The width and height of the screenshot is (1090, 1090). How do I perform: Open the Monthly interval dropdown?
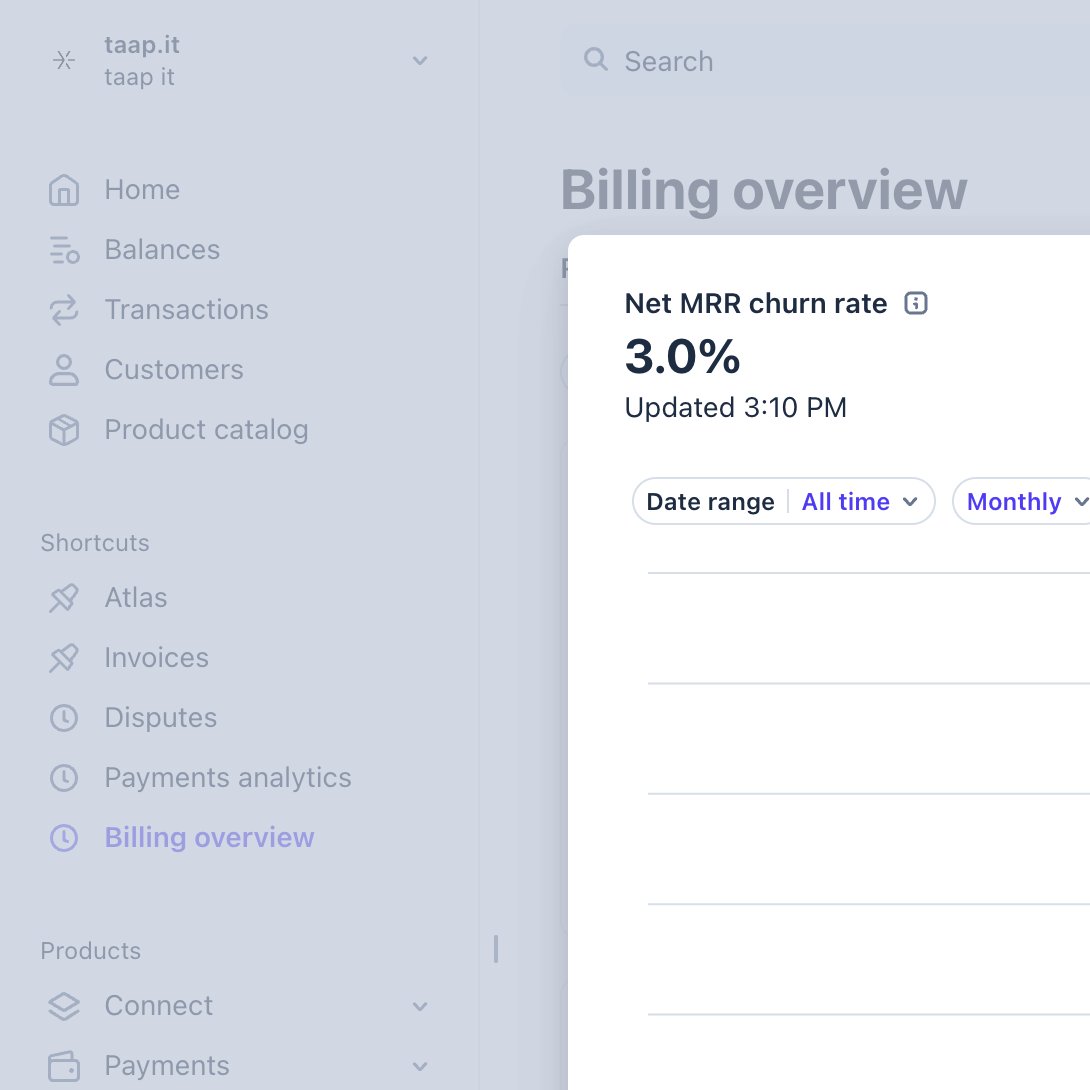tap(1022, 501)
